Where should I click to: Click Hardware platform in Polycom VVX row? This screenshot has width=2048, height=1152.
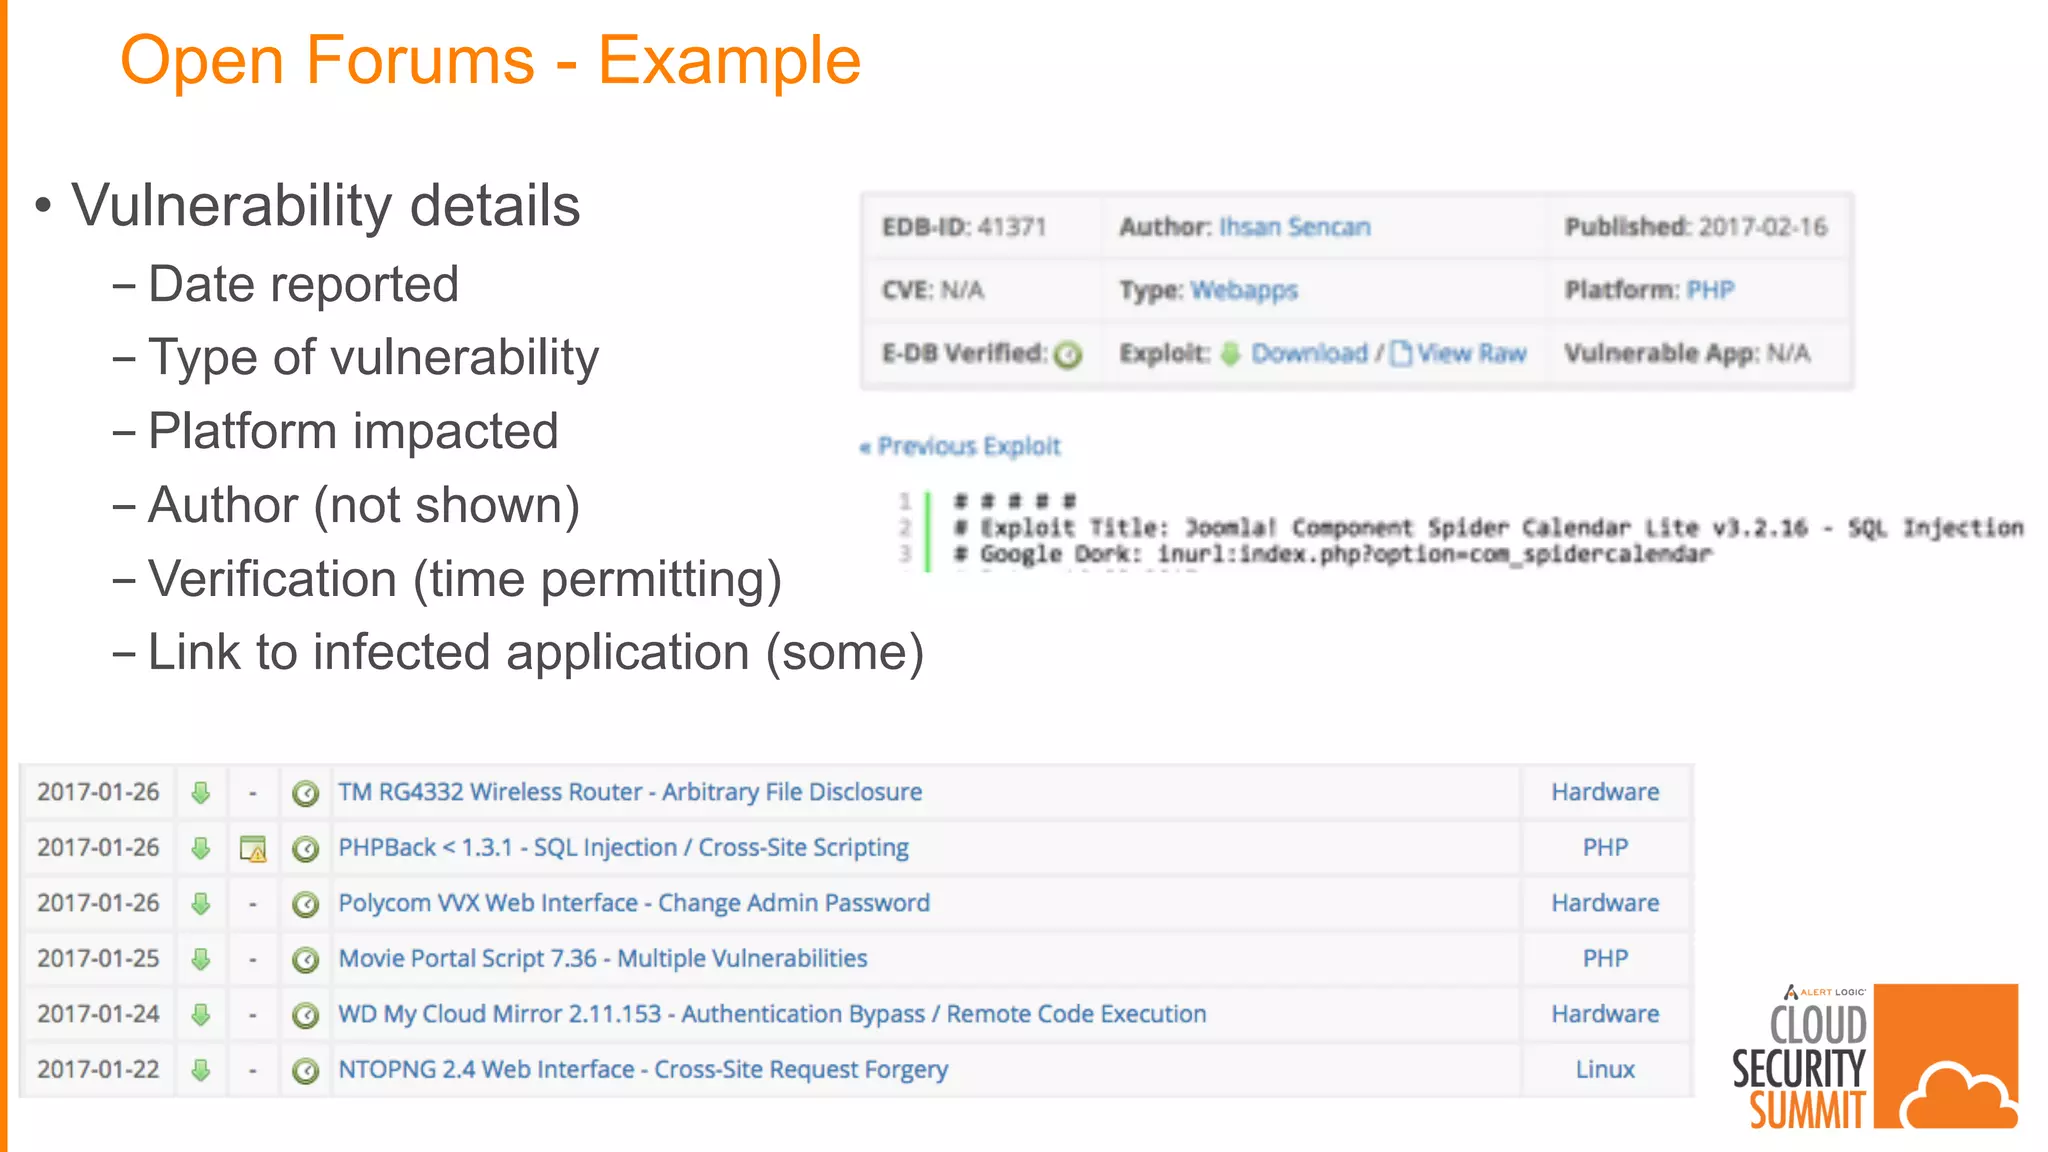pyautogui.click(x=1605, y=903)
